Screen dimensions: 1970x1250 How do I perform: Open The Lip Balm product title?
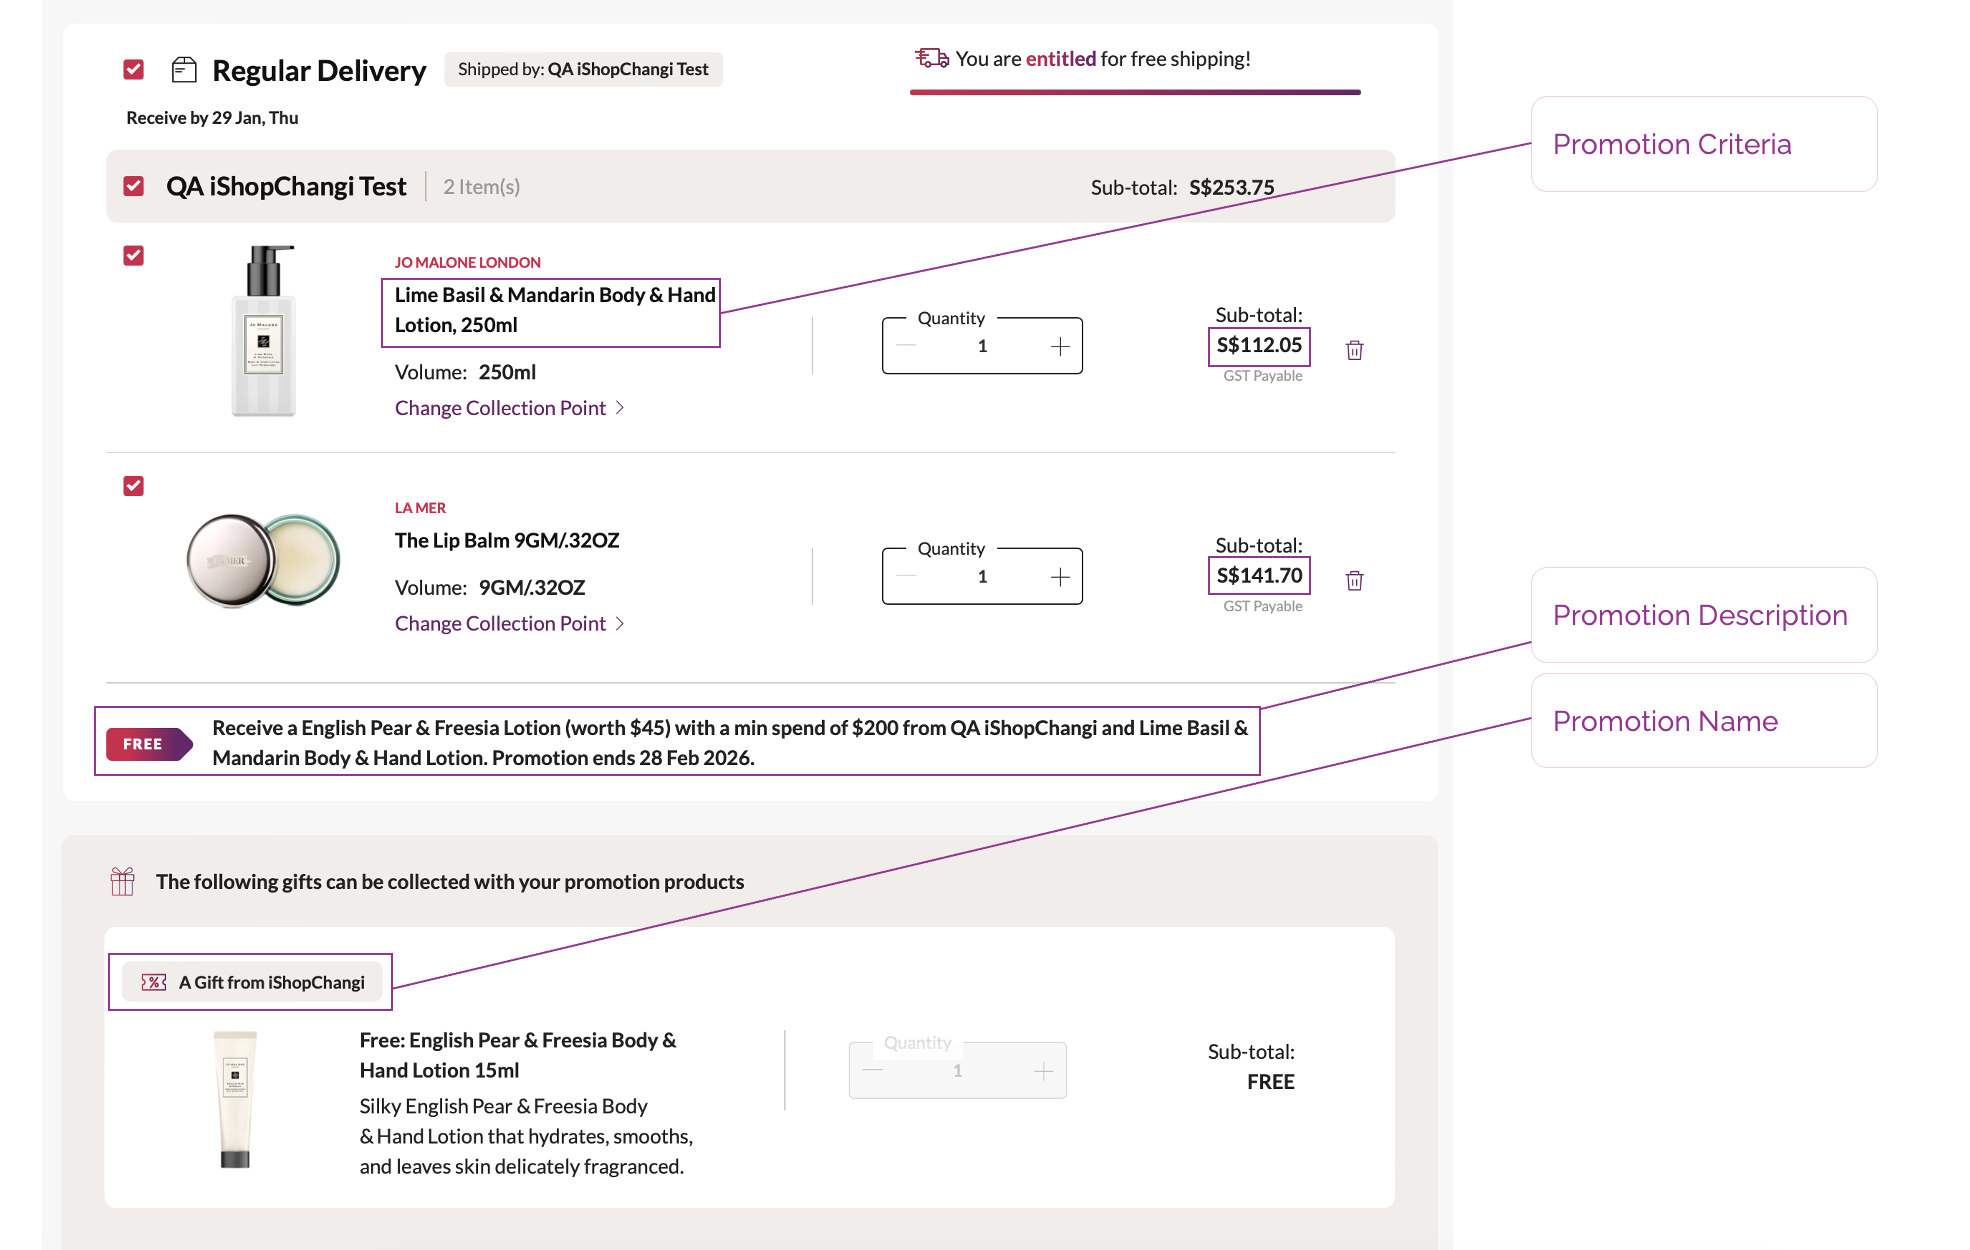tap(506, 541)
